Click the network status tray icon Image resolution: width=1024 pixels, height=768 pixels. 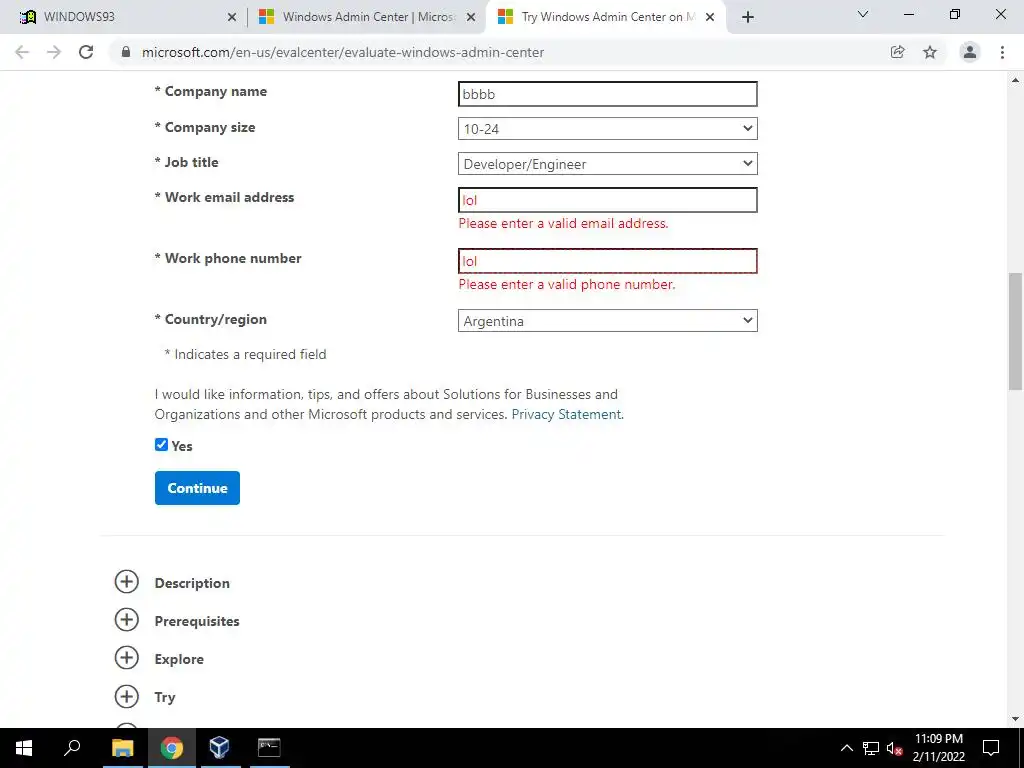point(871,748)
